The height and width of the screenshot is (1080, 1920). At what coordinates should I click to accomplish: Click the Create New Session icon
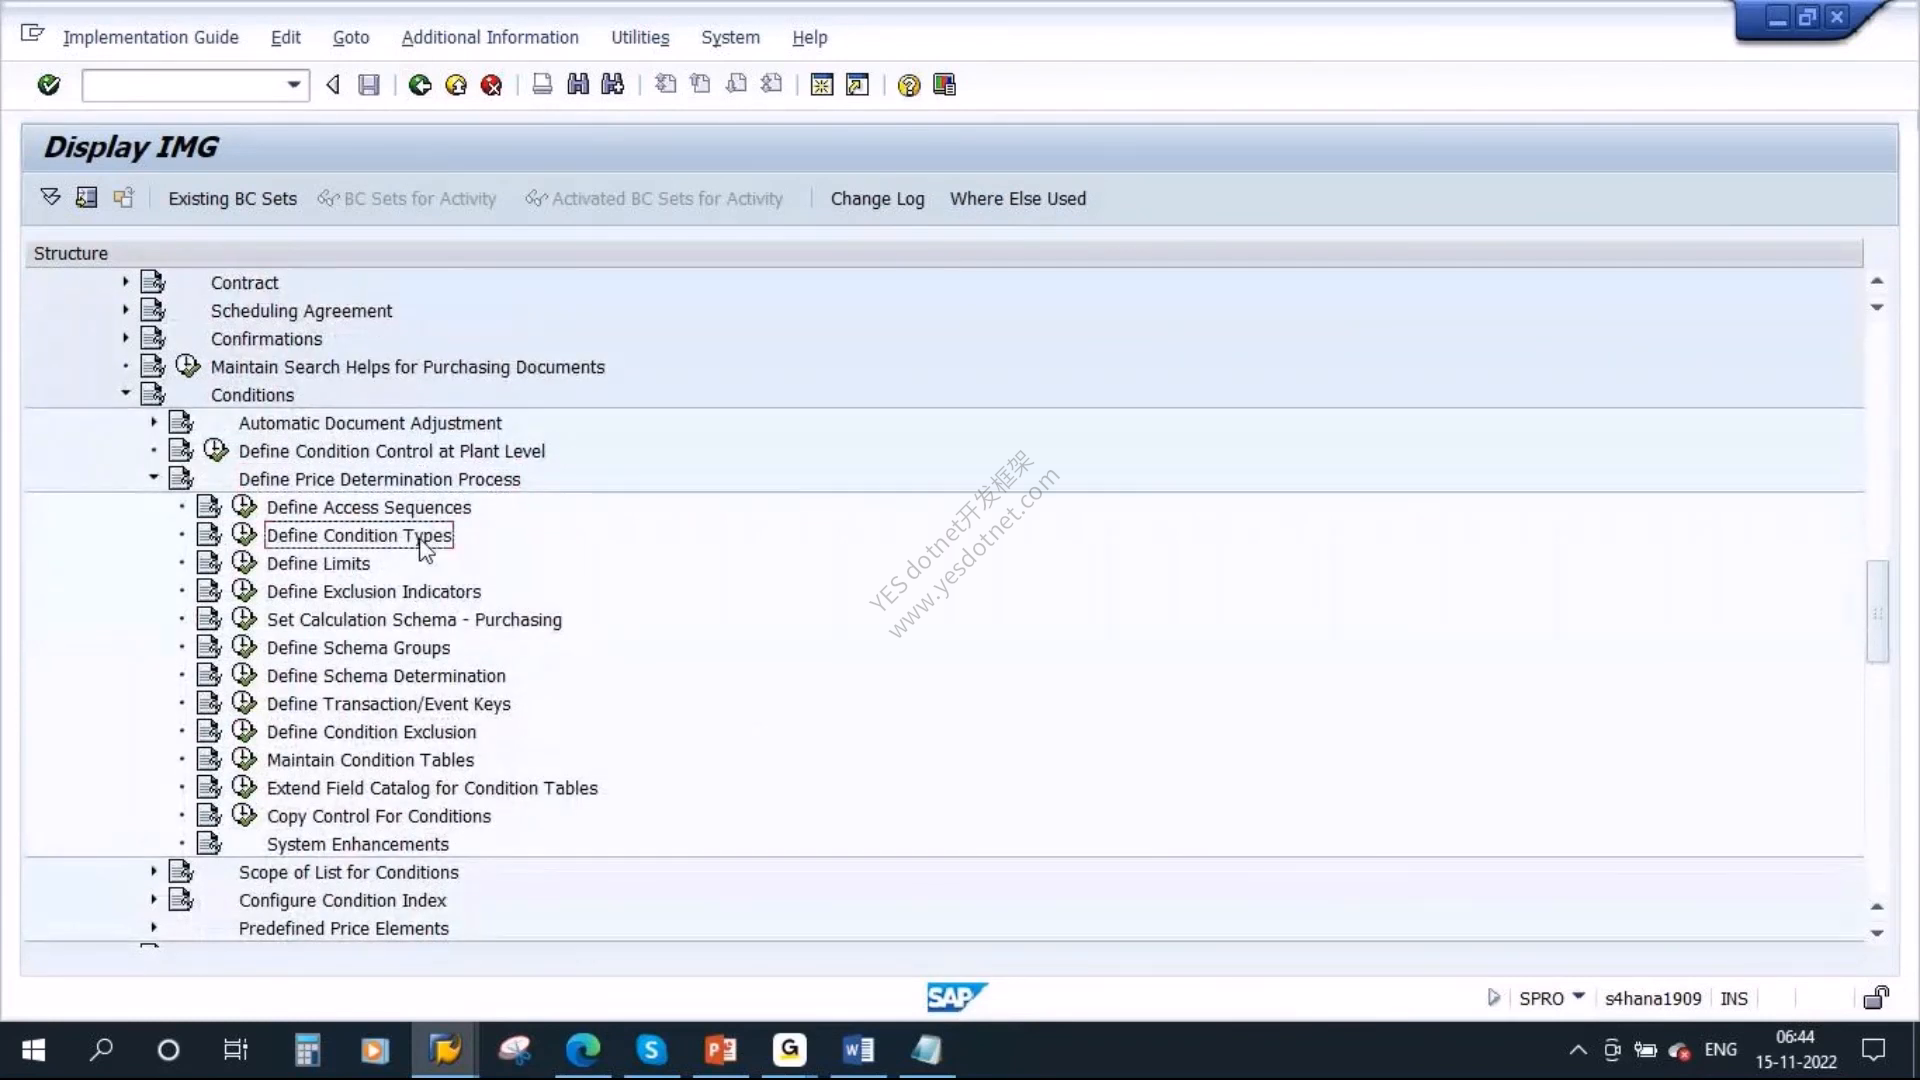coord(822,85)
